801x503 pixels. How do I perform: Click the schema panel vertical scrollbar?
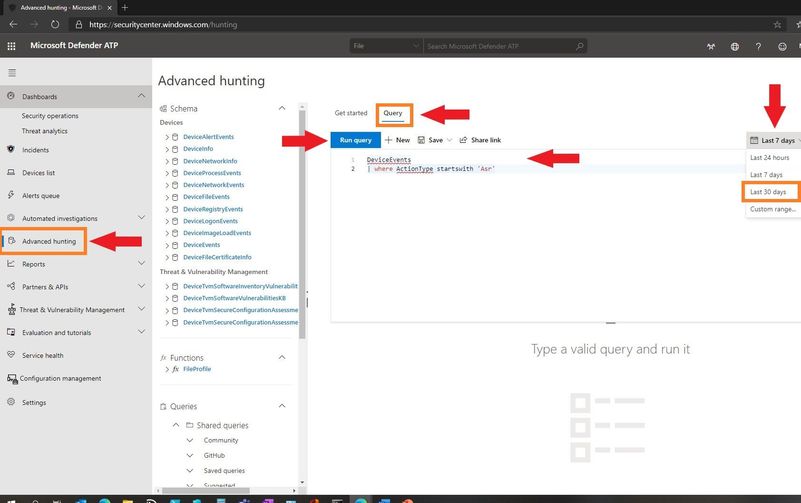(302, 225)
